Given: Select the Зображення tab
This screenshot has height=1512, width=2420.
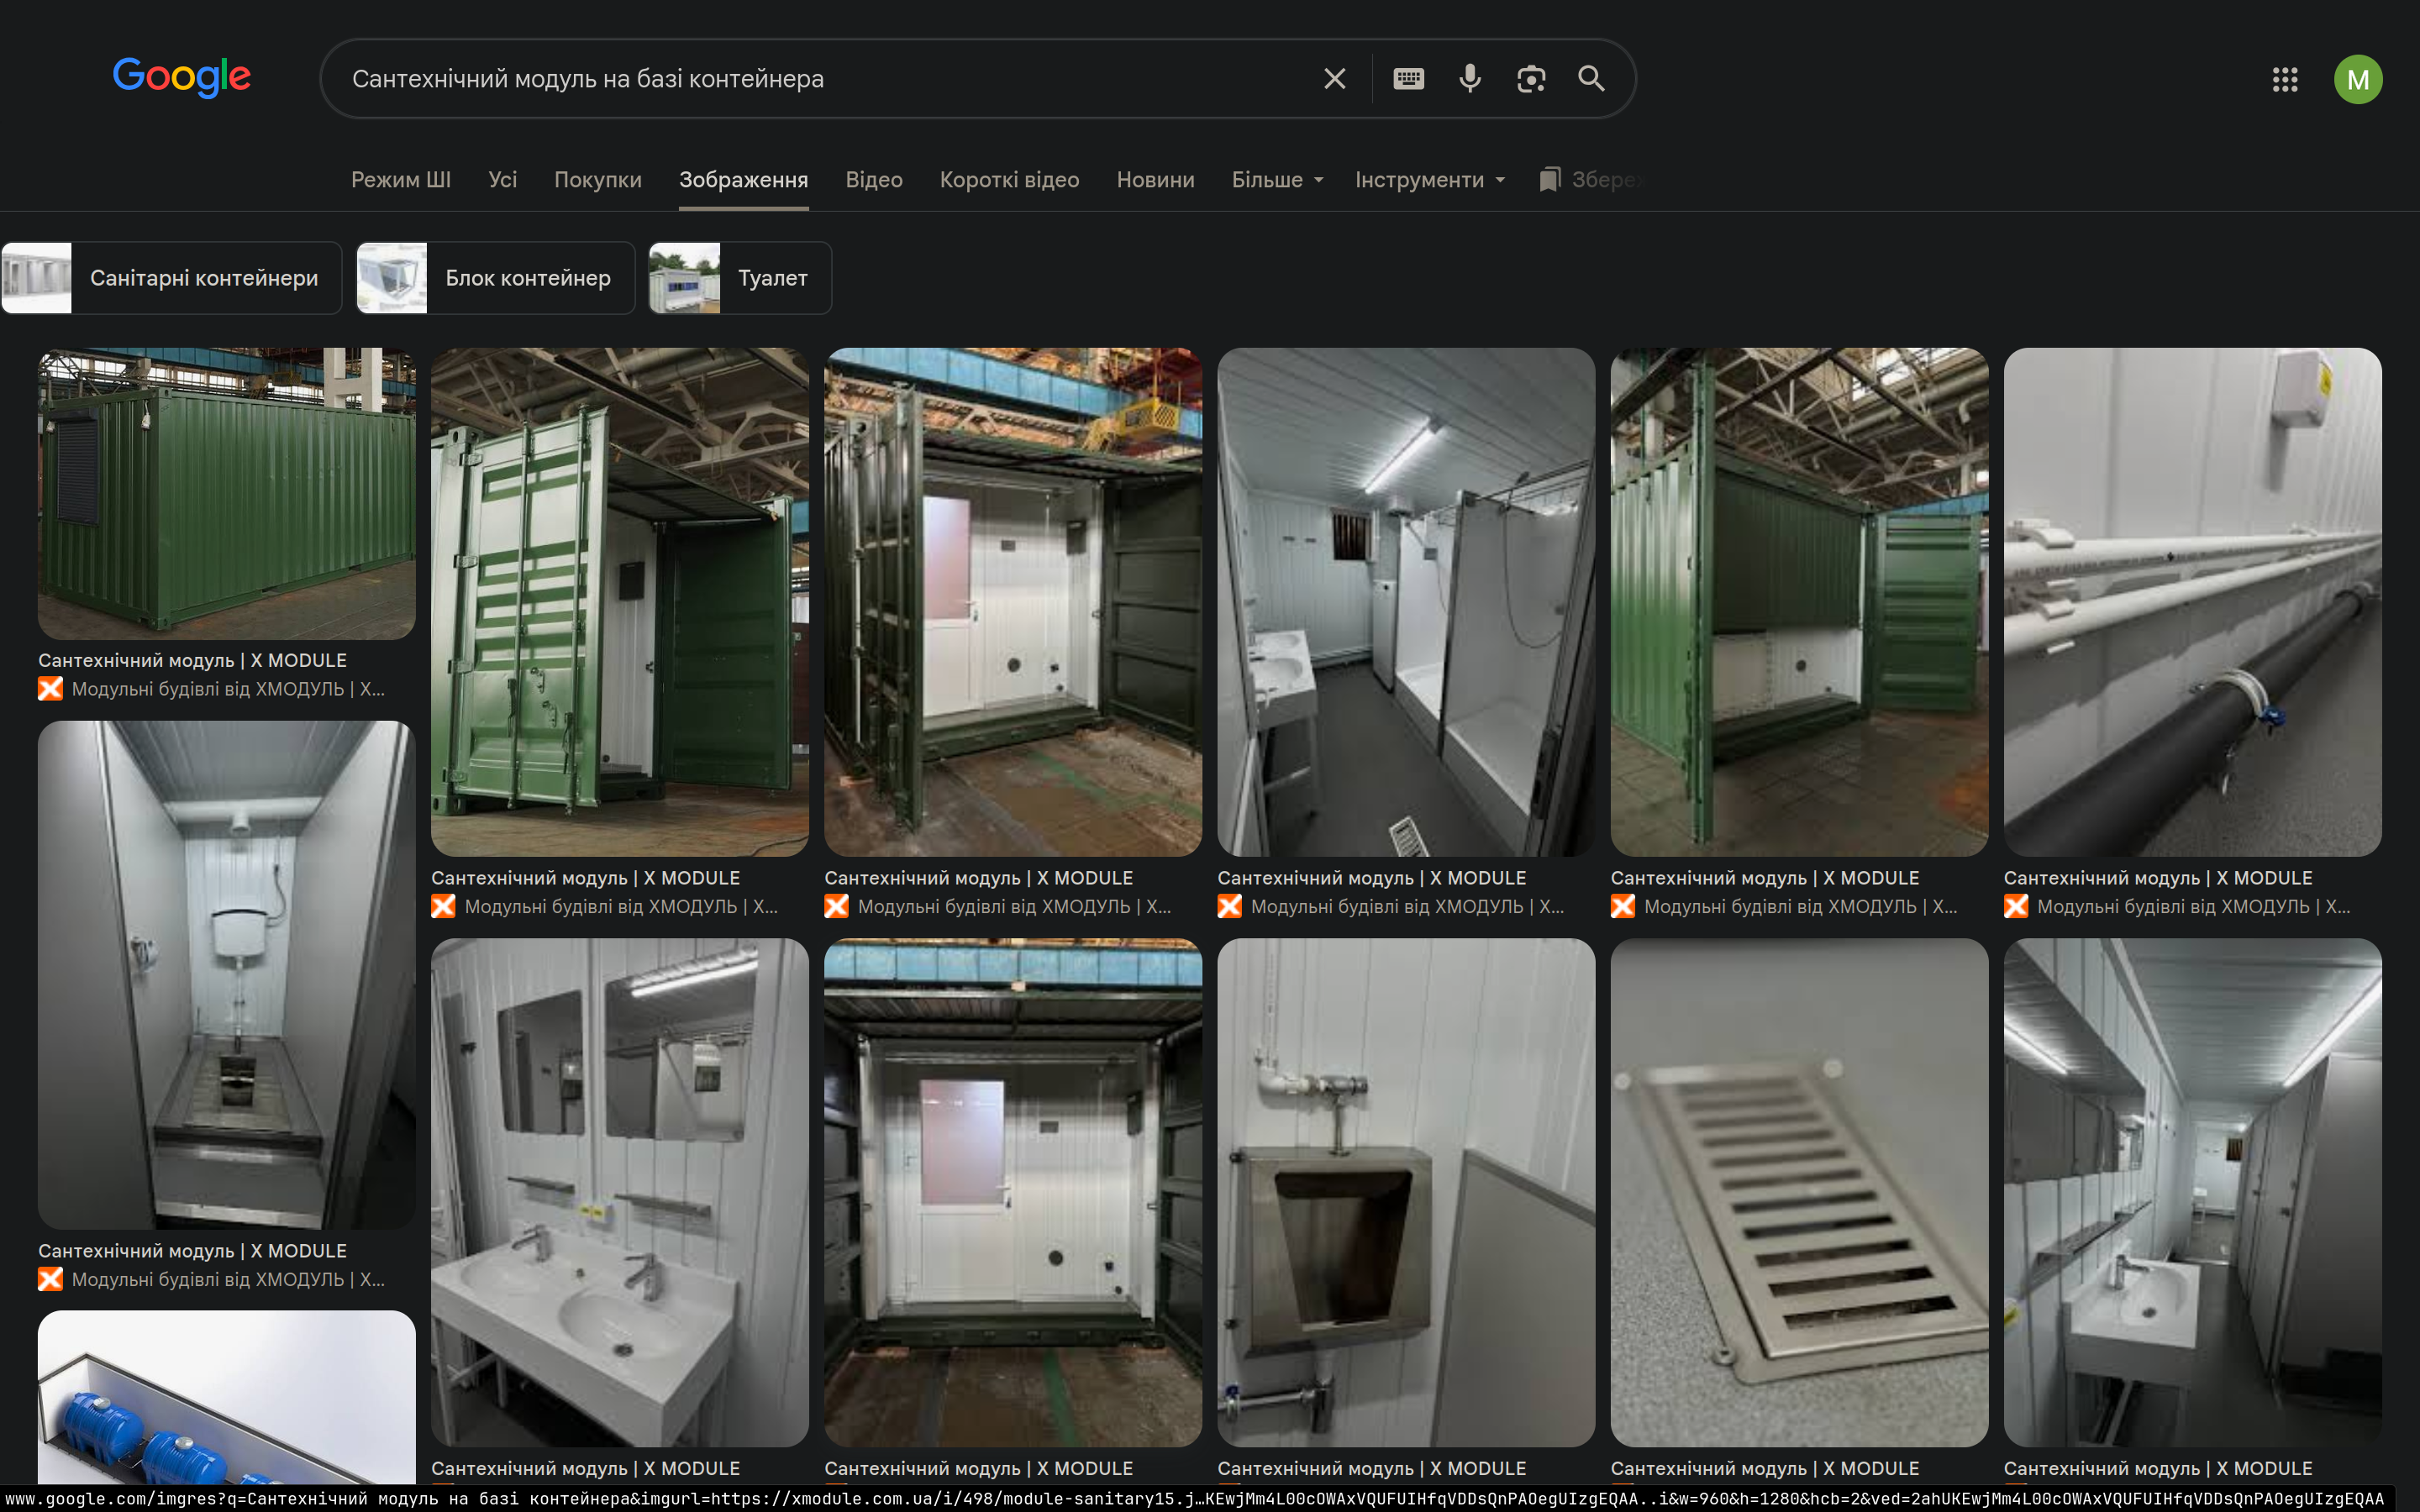Looking at the screenshot, I should click(x=744, y=180).
